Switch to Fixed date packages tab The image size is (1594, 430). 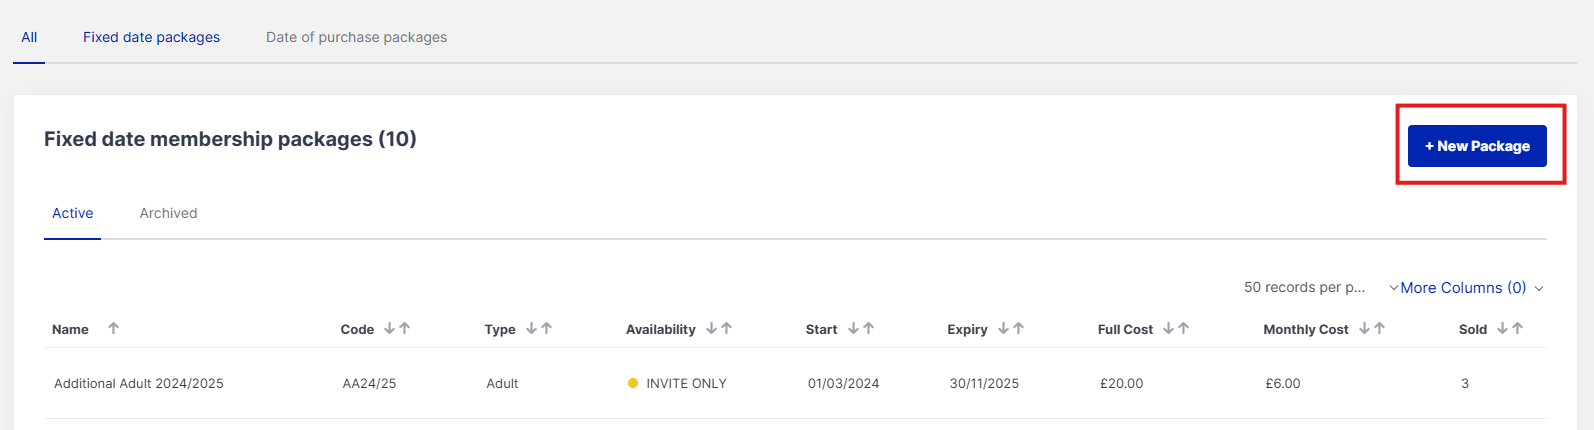151,37
